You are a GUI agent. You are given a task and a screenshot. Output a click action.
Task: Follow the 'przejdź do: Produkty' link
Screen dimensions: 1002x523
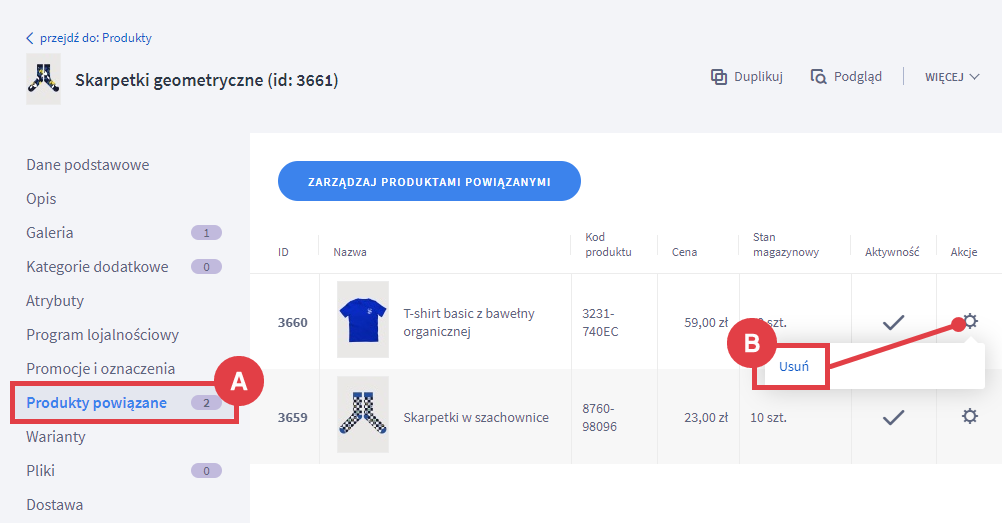click(x=96, y=38)
